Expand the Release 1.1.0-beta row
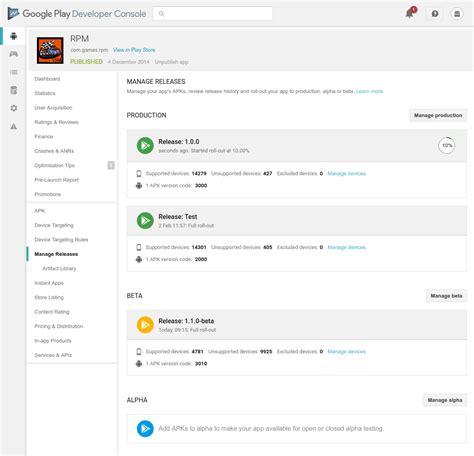 click(x=296, y=325)
